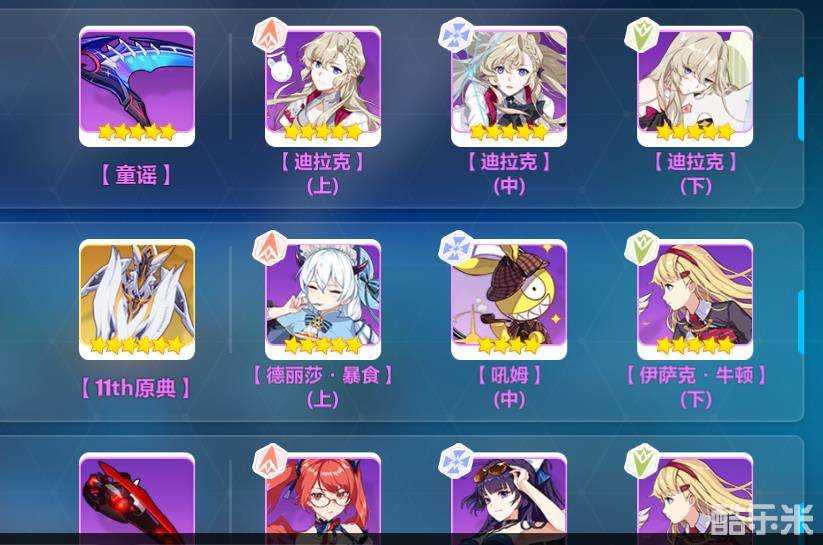Select the 吼姆 (中) detective stigmata card
This screenshot has height=545, width=823.
coord(509,299)
